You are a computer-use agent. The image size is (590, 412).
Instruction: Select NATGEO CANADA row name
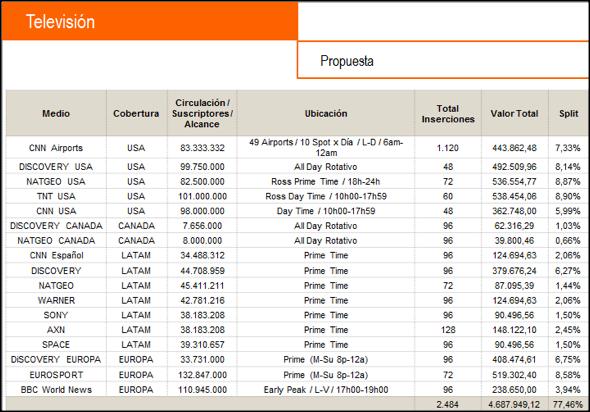point(56,240)
